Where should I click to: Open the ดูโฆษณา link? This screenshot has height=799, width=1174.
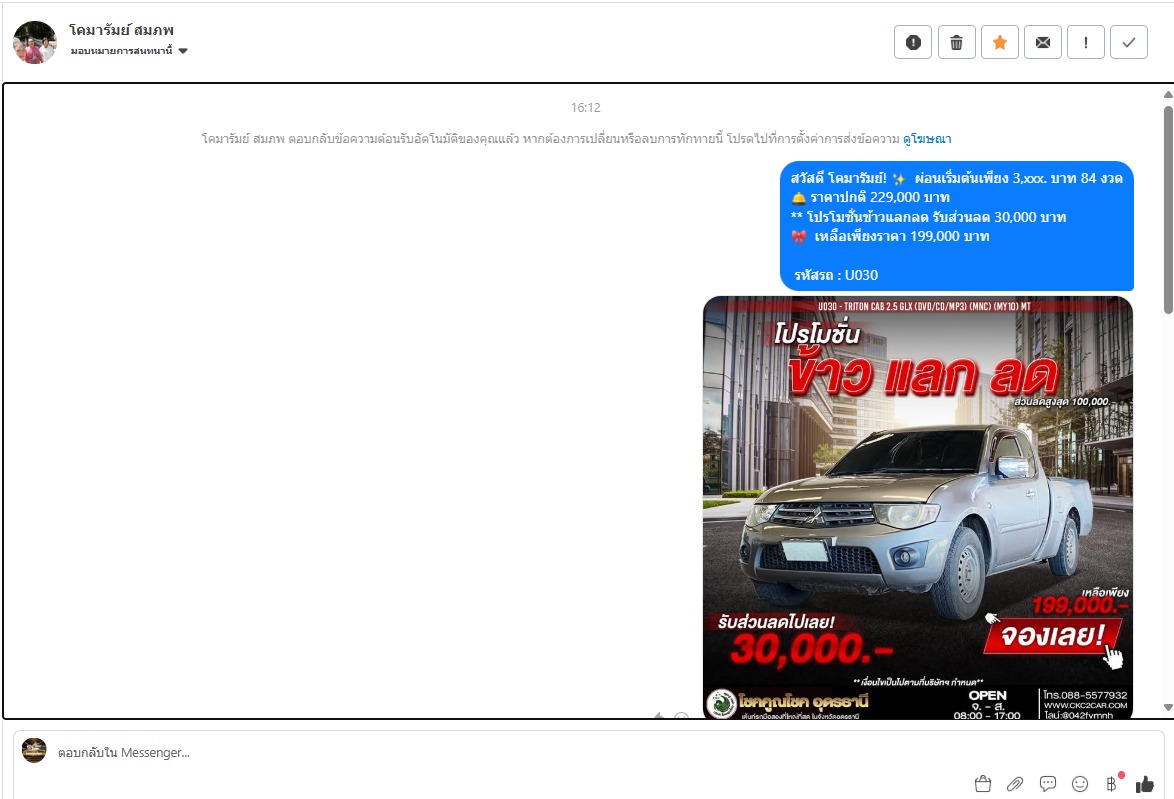point(927,139)
